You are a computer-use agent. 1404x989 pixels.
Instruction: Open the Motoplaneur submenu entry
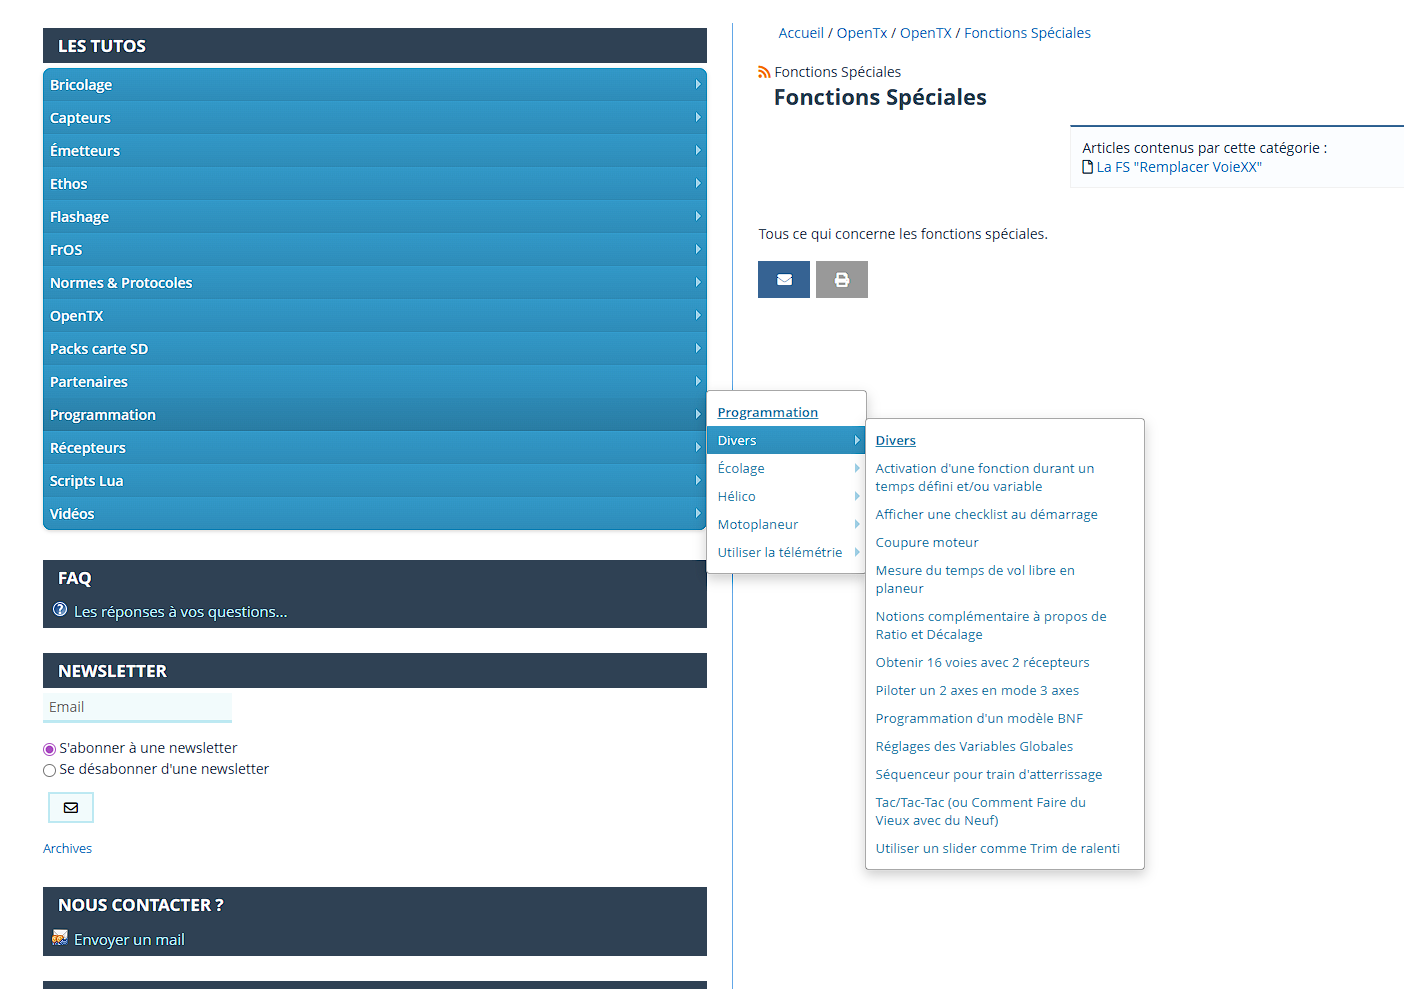point(758,524)
